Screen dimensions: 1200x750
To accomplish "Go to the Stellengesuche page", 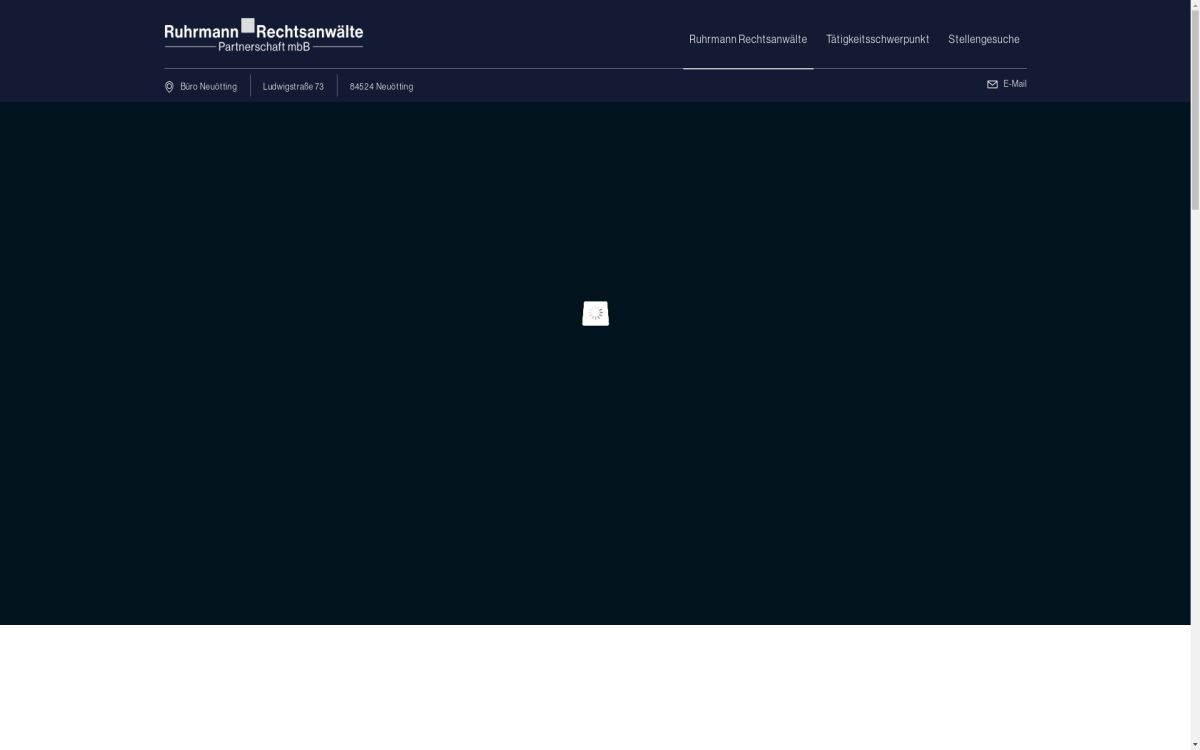I will [x=983, y=39].
